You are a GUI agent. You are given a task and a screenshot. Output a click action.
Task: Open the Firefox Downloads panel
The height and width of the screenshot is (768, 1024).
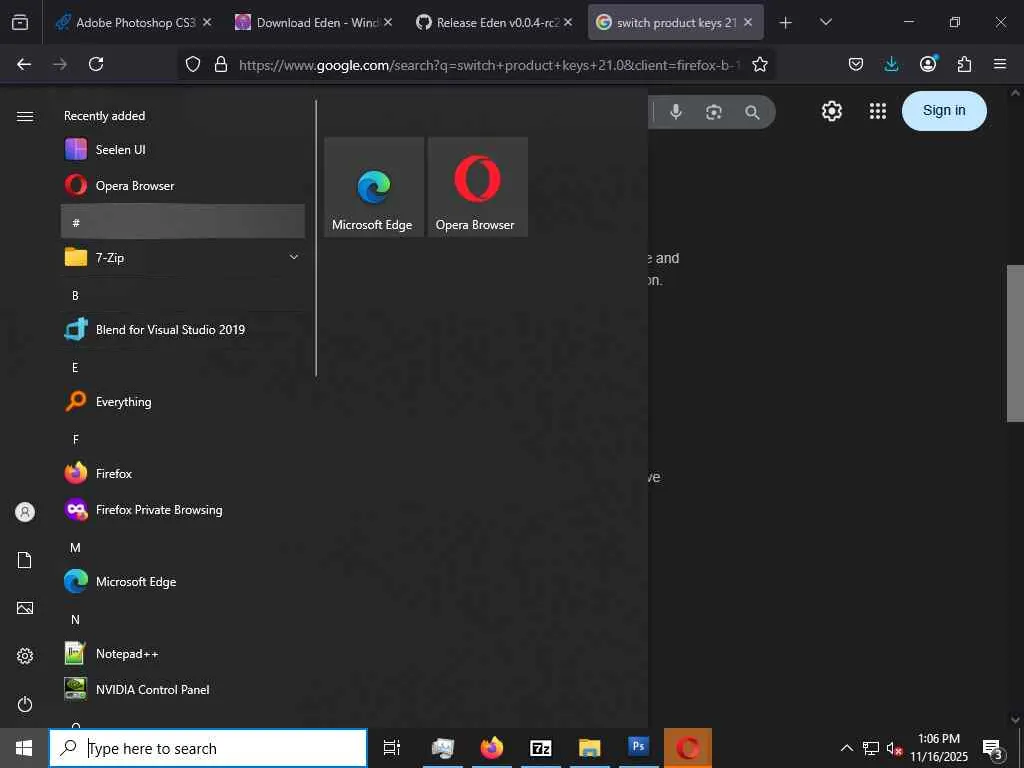click(x=891, y=64)
